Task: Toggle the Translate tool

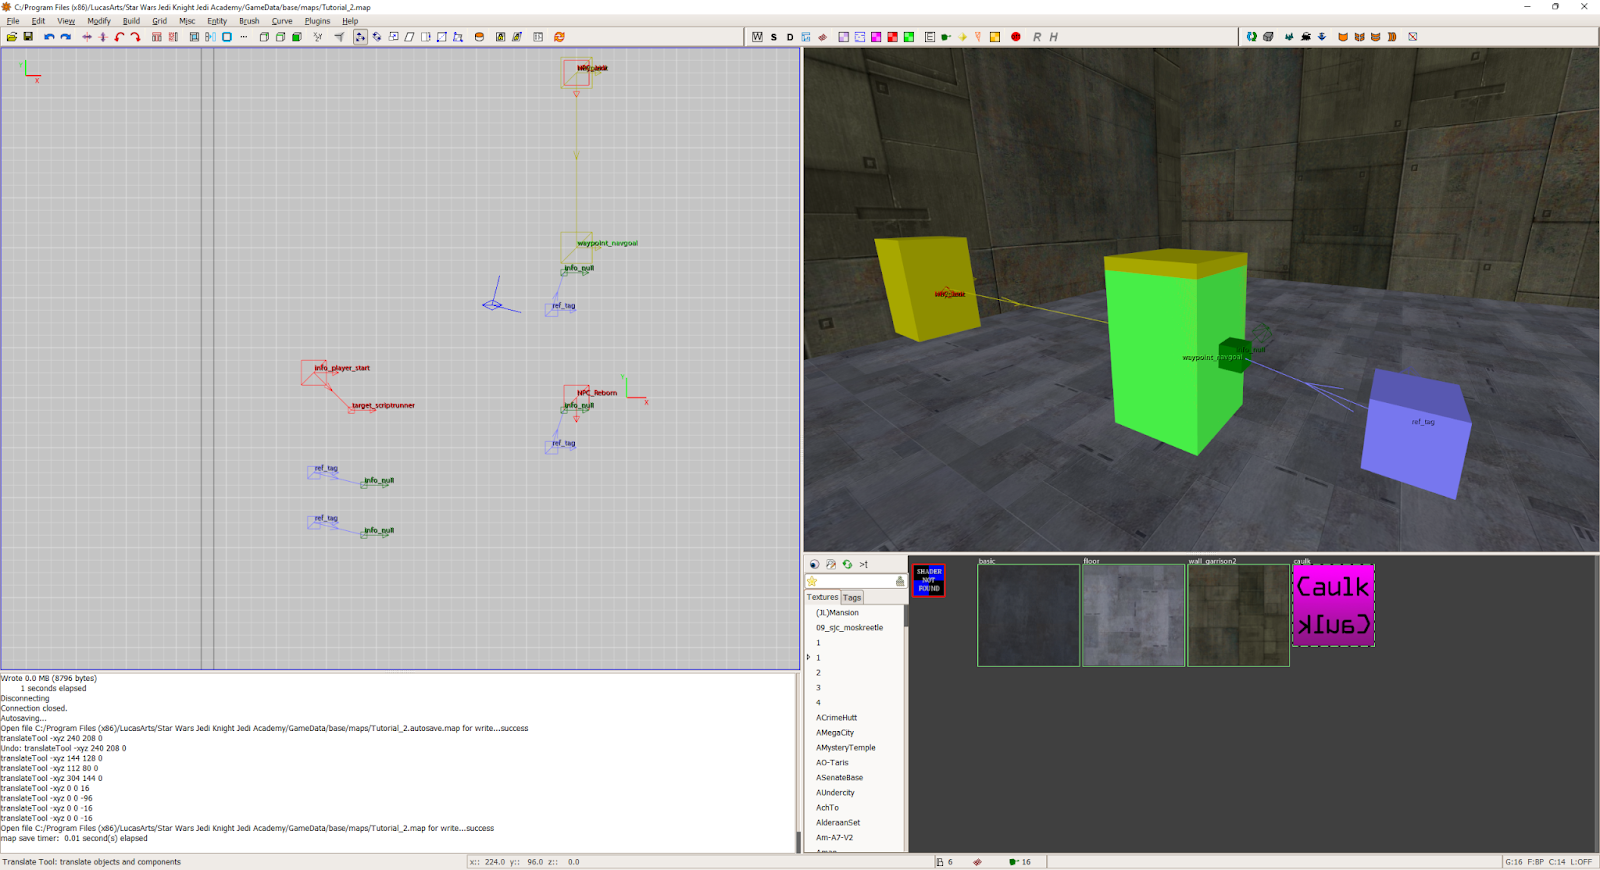Action: coord(360,37)
